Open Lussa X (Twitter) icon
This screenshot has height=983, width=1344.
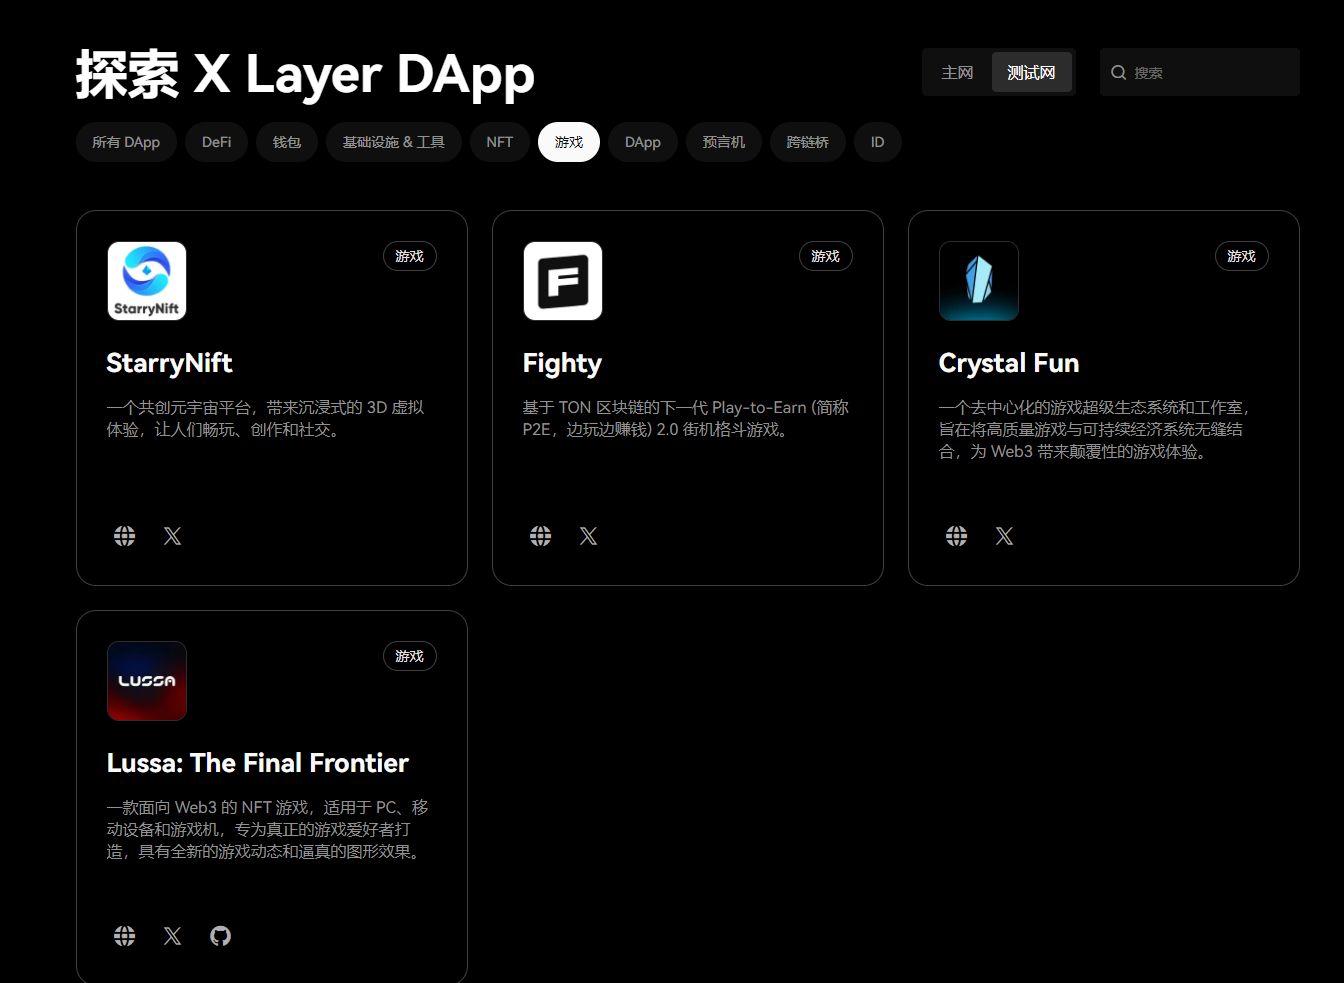(172, 936)
